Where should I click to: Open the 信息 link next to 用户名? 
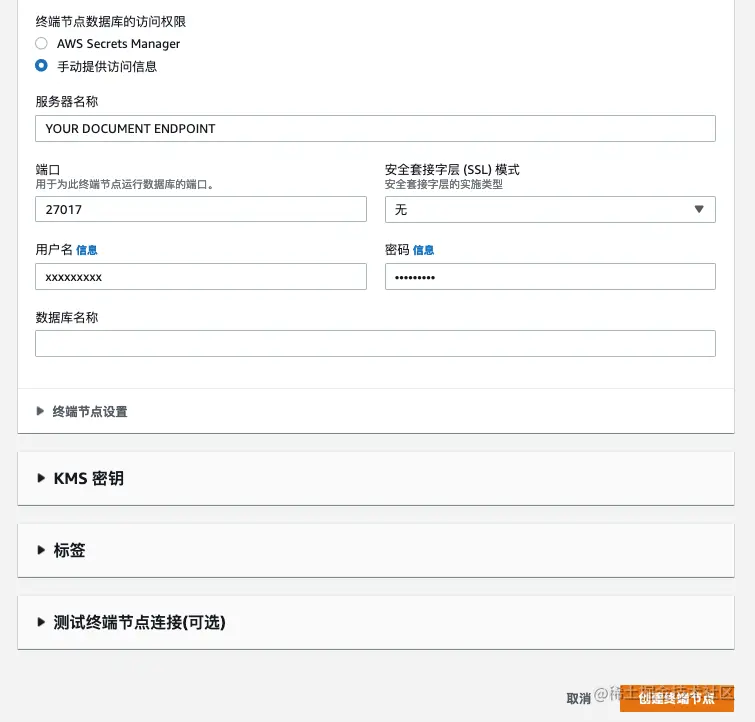click(87, 250)
